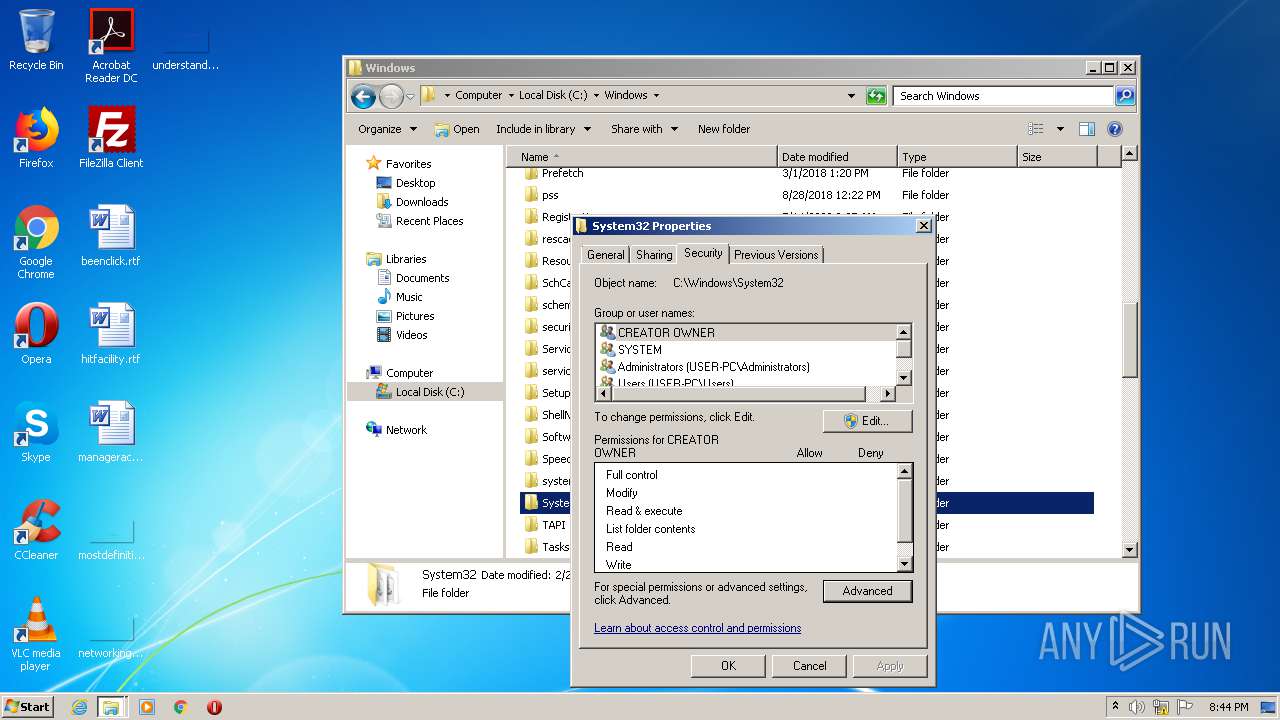This screenshot has height=720, width=1280.
Task: Expand Local Disk (C:) breadcrumb arrow
Action: click(x=596, y=96)
